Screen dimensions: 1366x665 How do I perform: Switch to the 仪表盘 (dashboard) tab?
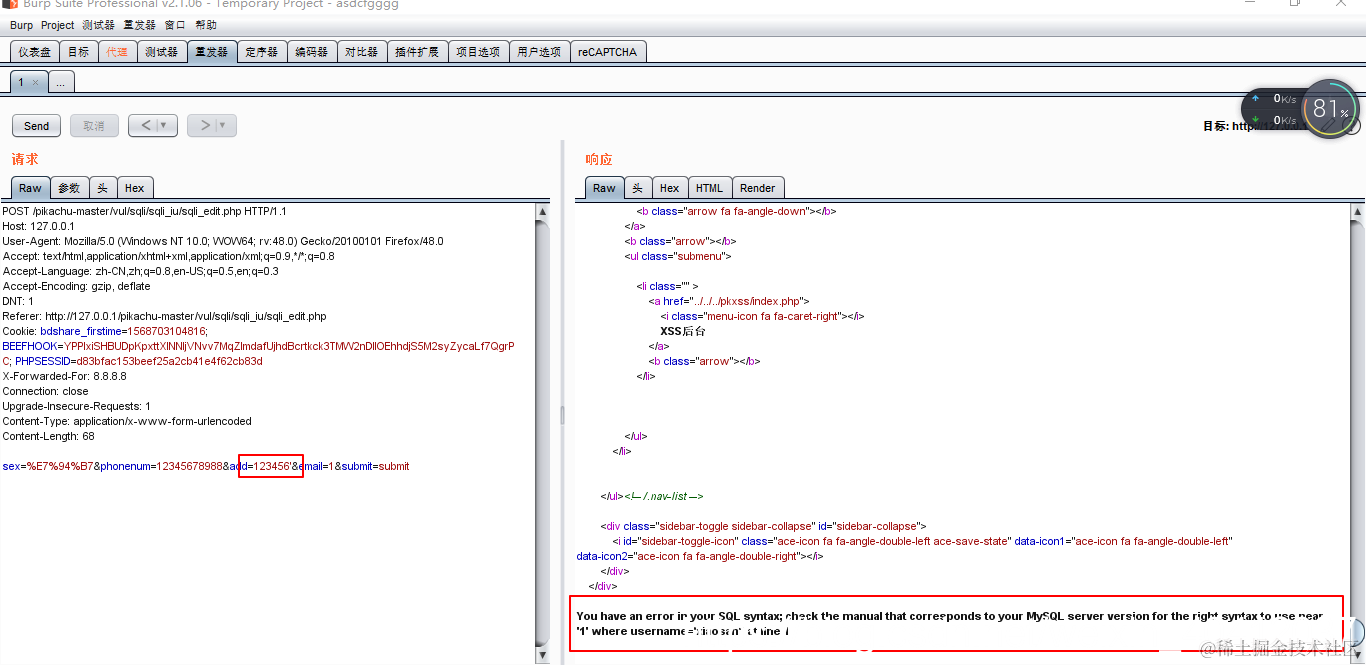click(34, 52)
